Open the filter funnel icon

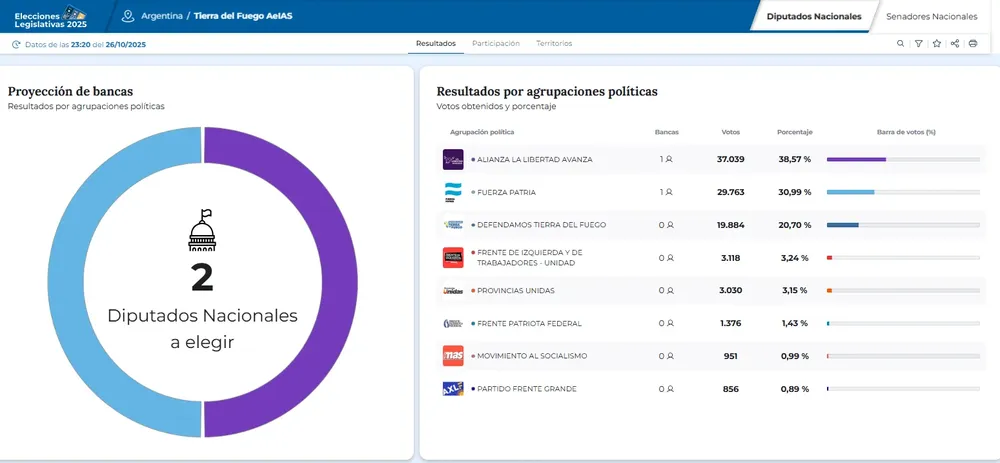(x=918, y=44)
